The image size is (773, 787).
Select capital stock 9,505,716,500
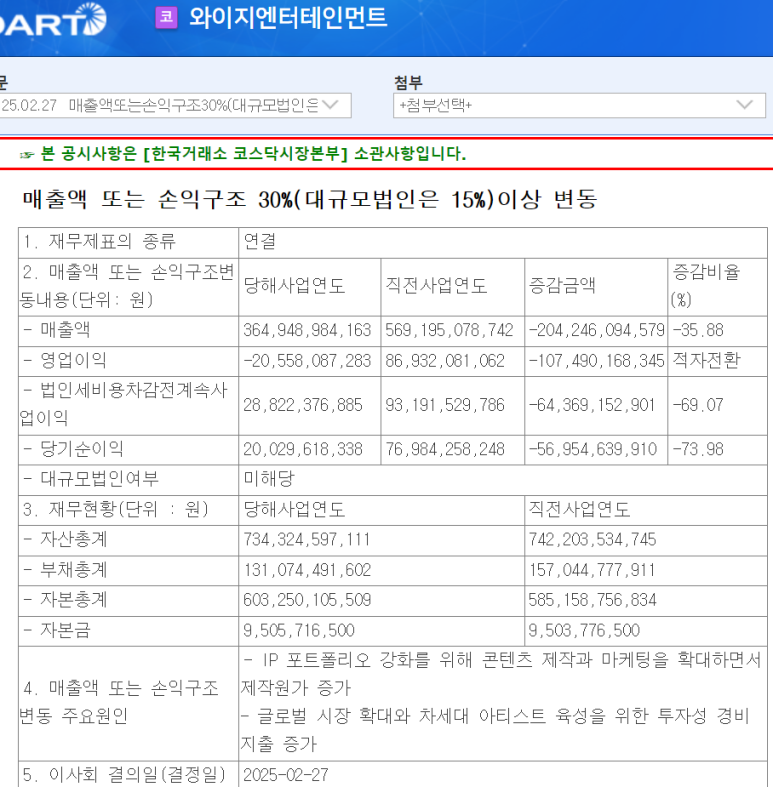[x=299, y=630]
